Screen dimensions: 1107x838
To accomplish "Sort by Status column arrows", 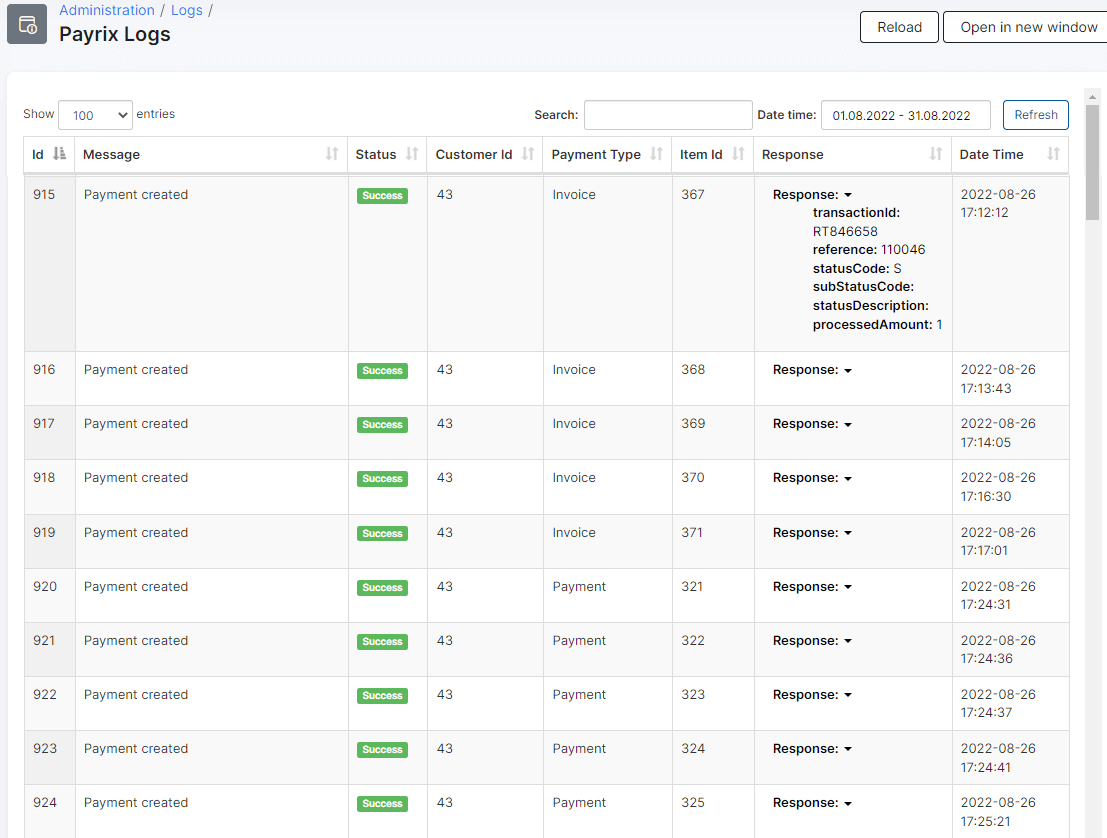I will coord(411,154).
